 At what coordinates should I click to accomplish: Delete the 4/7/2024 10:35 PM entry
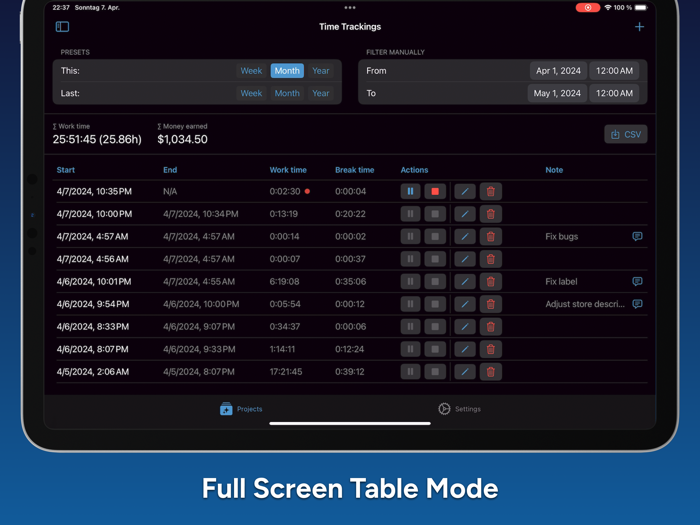tap(491, 192)
